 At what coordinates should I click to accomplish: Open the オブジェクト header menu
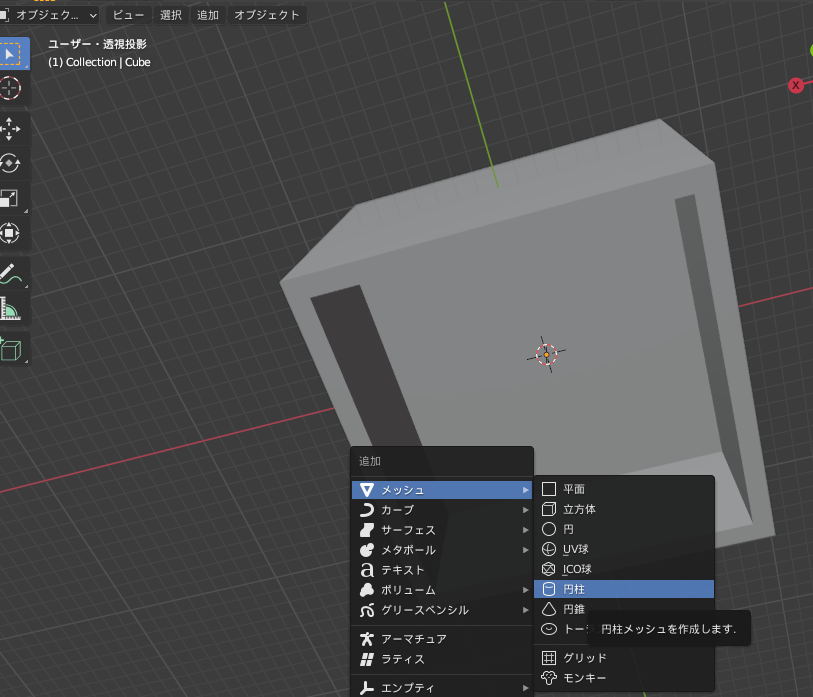[x=267, y=15]
